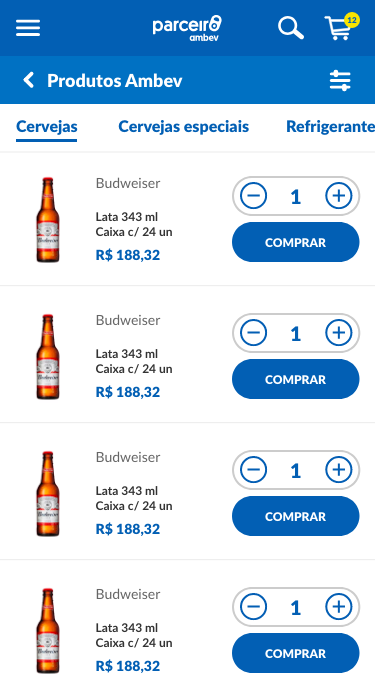Image resolution: width=375 pixels, height=696 pixels.
Task: Switch to the Refrigerantes tab
Action: click(x=331, y=127)
